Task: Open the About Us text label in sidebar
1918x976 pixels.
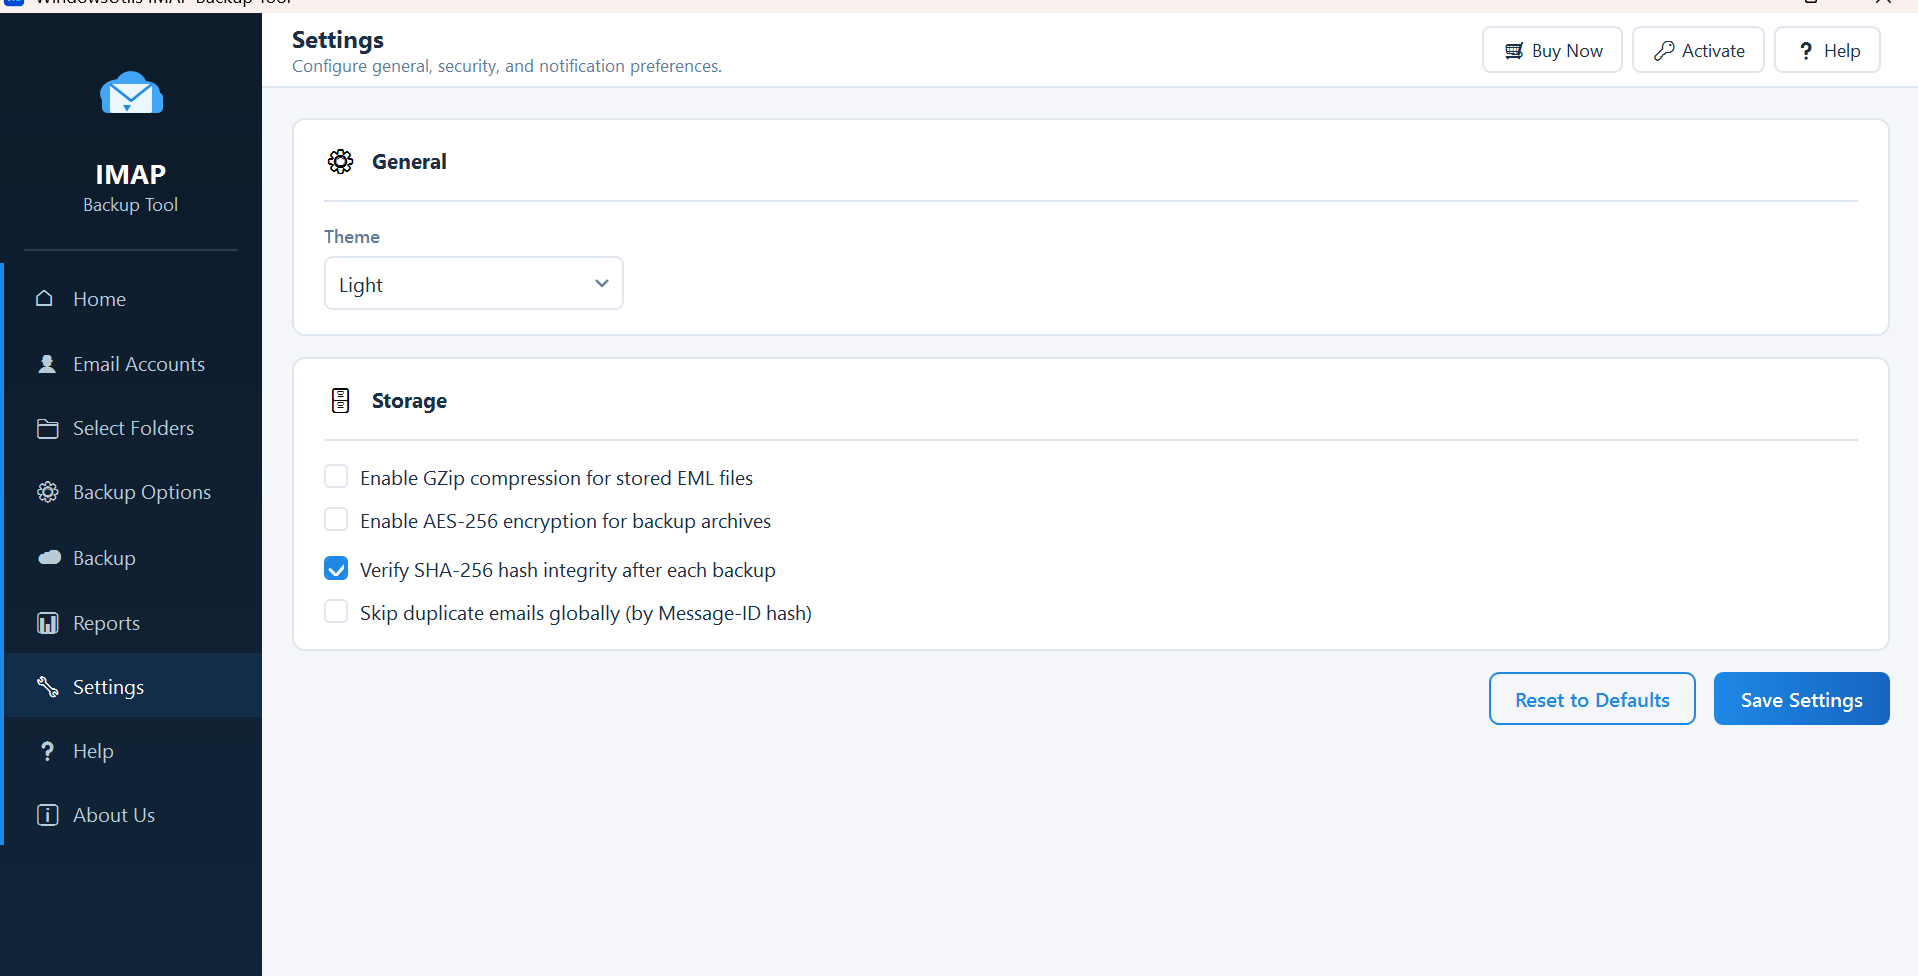Action: (114, 815)
